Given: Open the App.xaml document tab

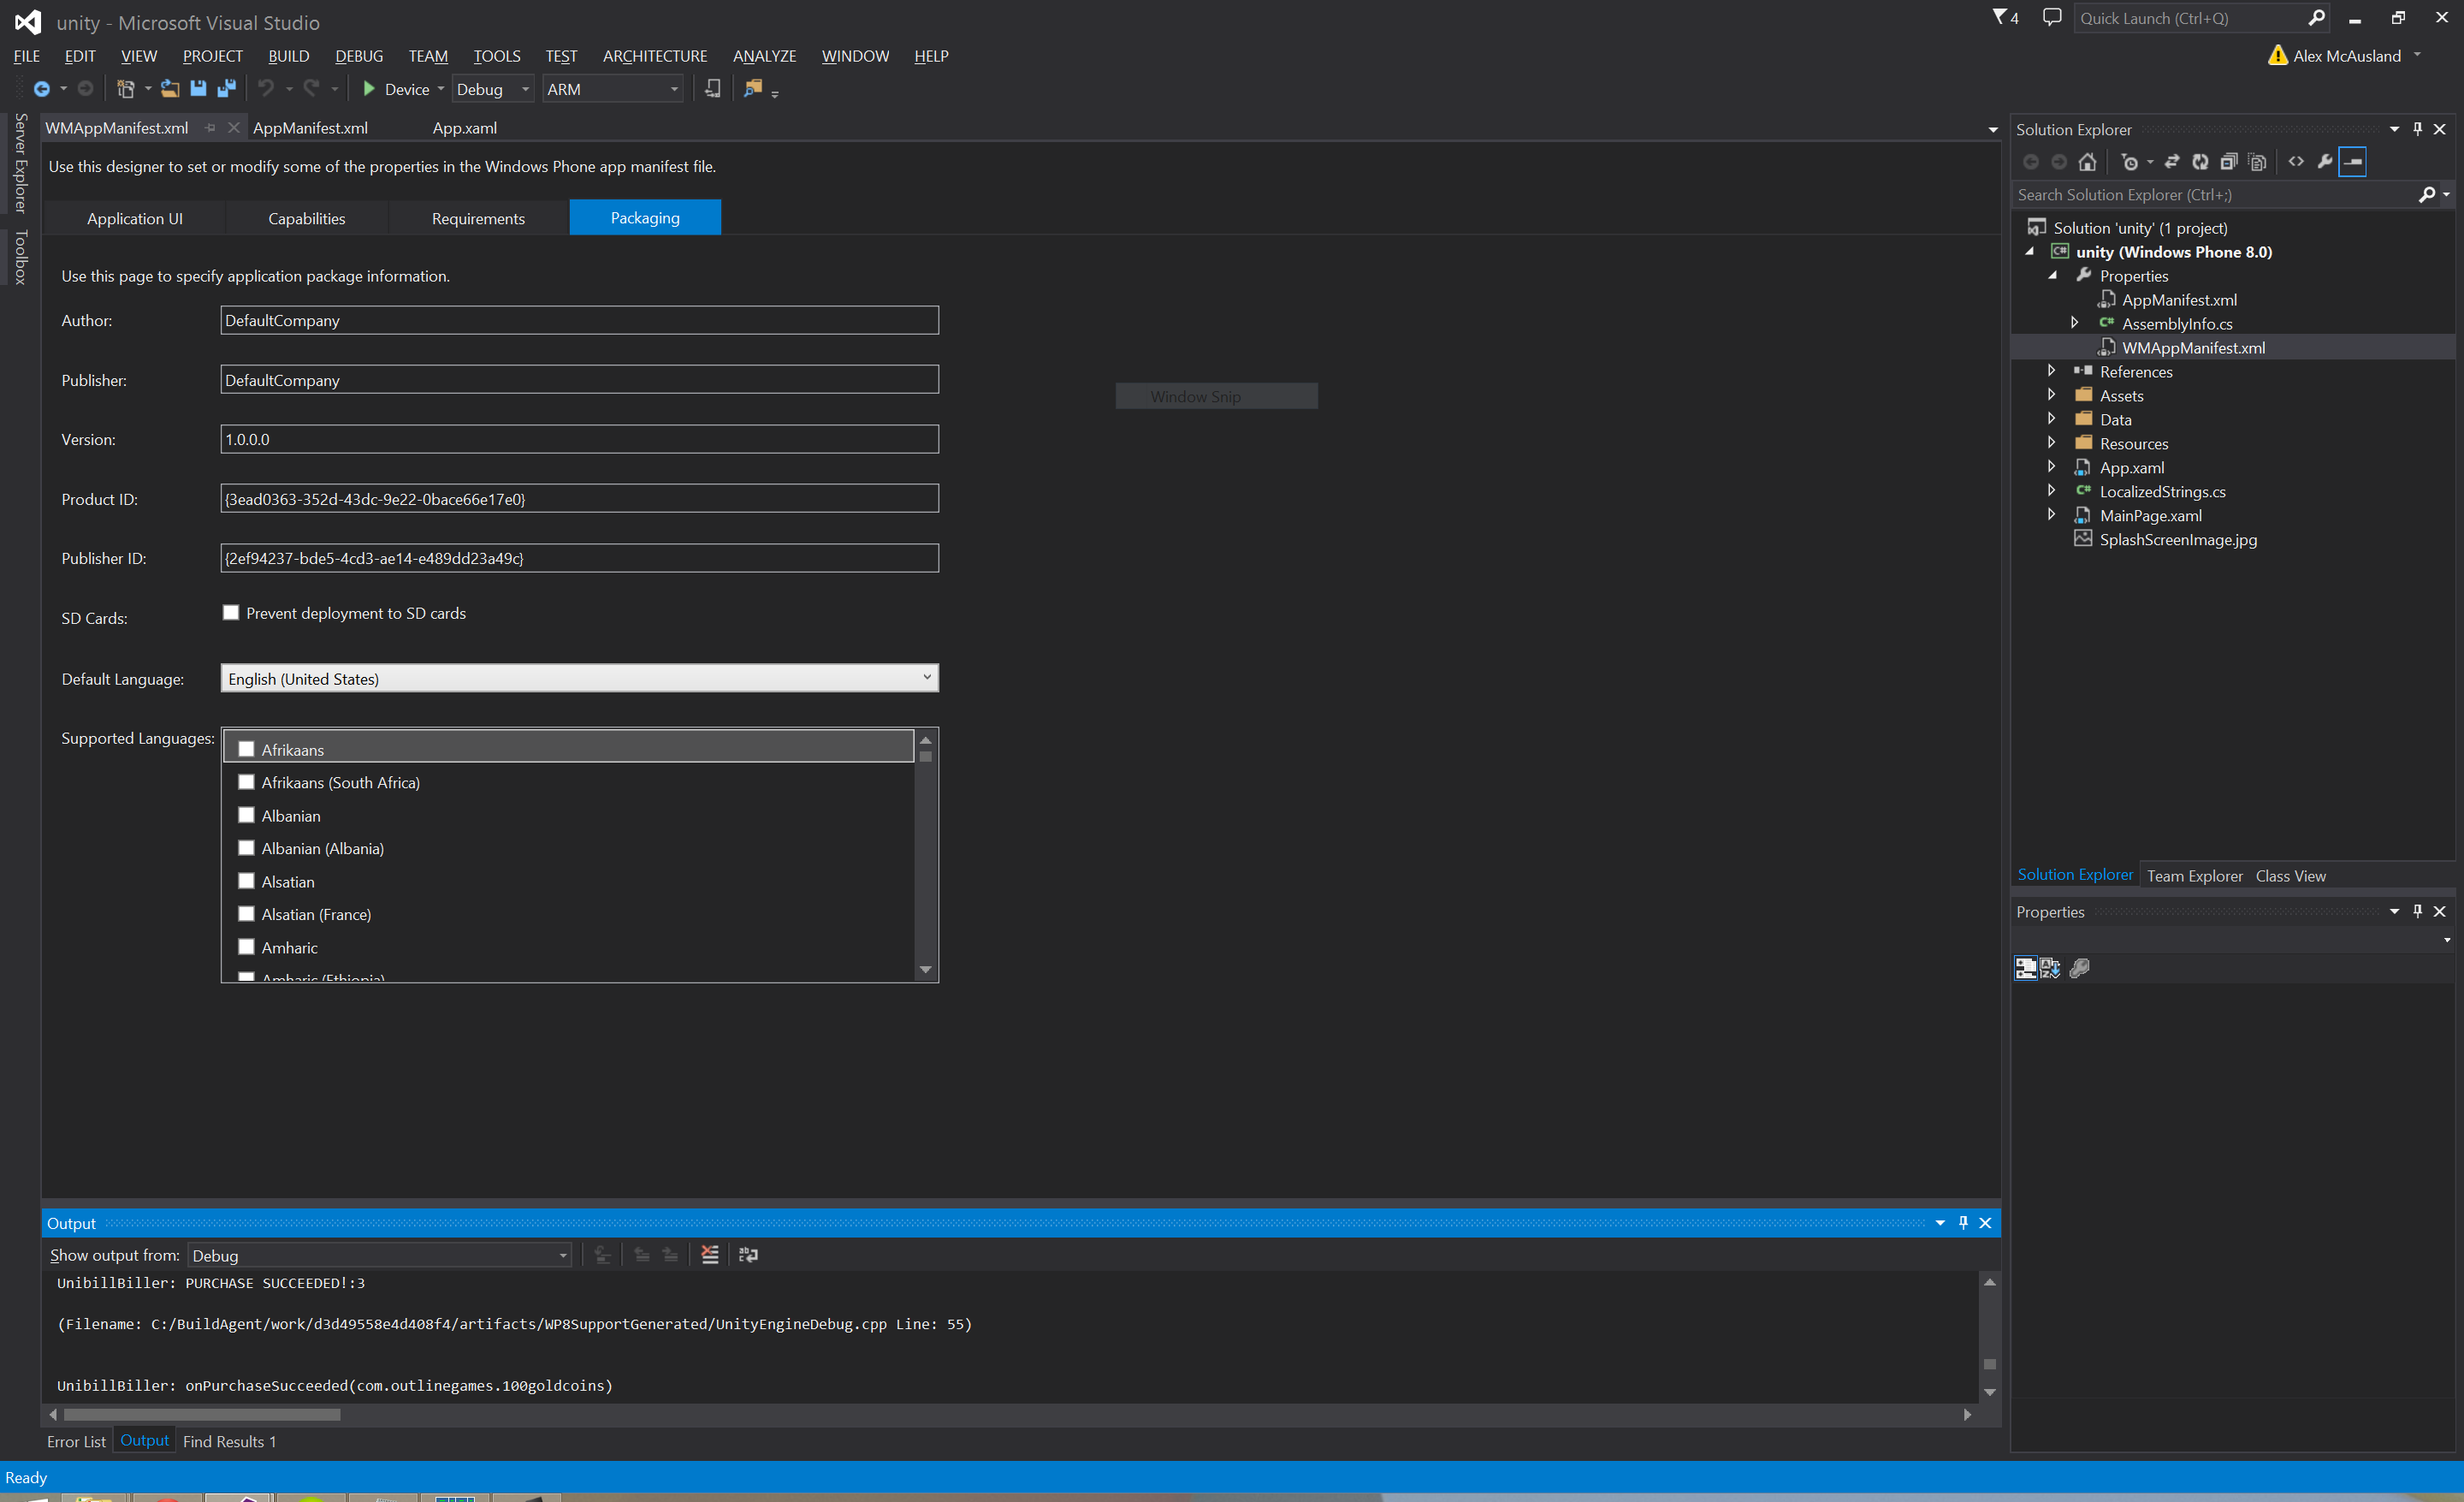Looking at the screenshot, I should pos(465,128).
